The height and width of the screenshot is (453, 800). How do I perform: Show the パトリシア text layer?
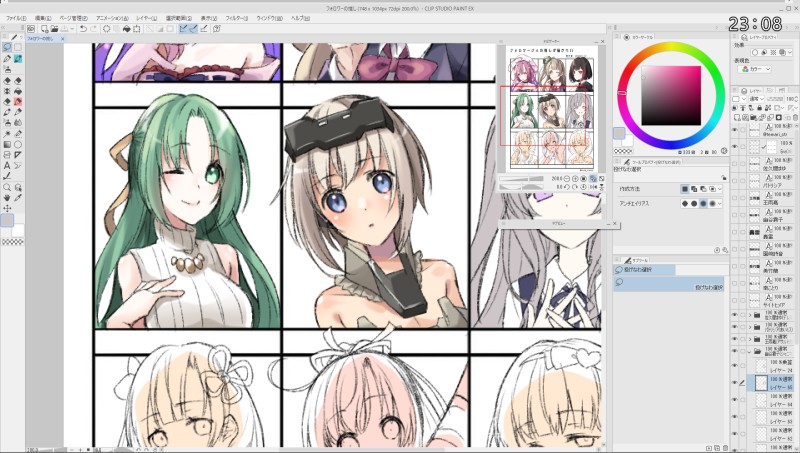[x=735, y=181]
